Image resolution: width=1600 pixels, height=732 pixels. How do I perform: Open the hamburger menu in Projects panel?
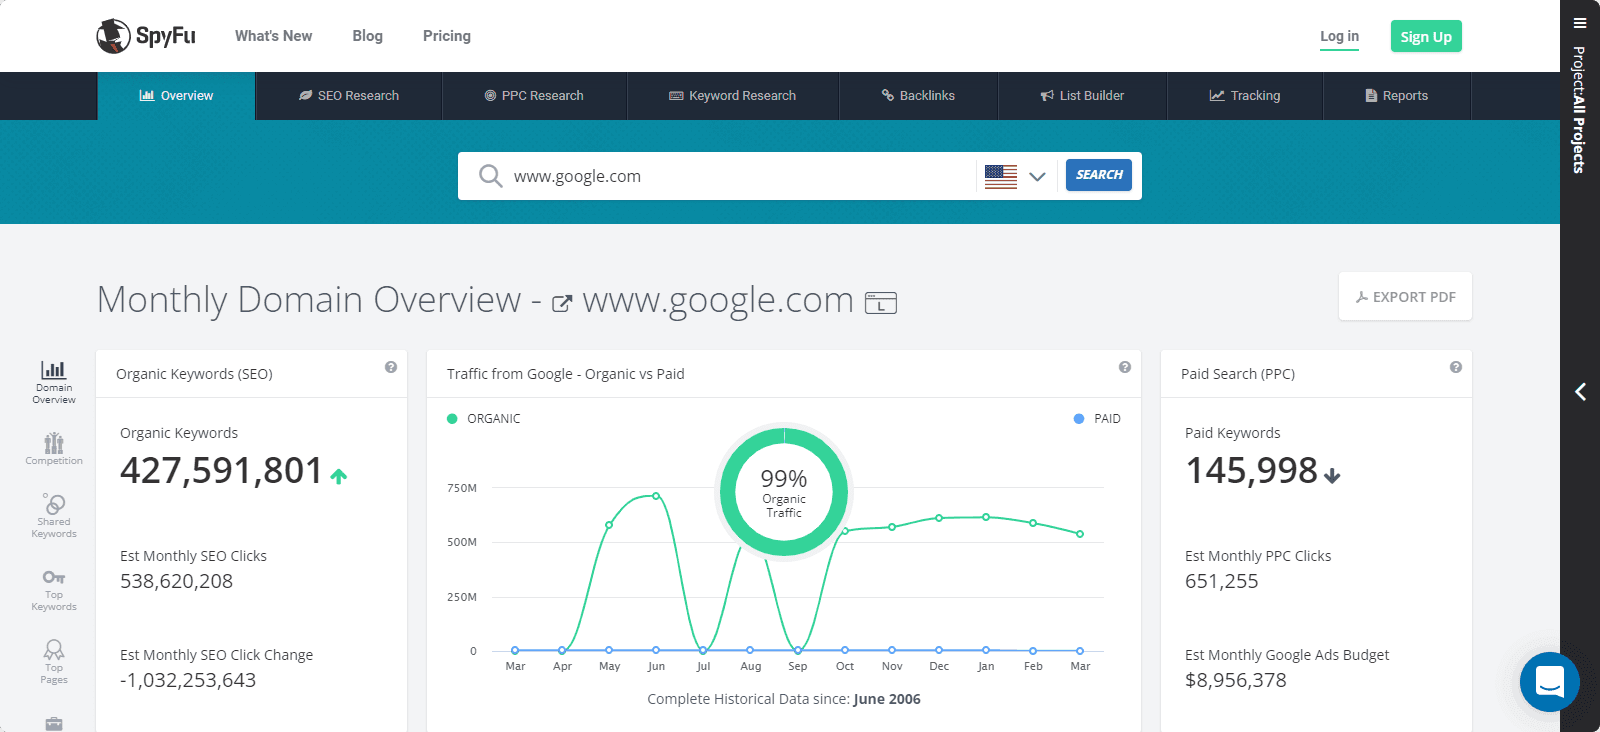coord(1580,23)
